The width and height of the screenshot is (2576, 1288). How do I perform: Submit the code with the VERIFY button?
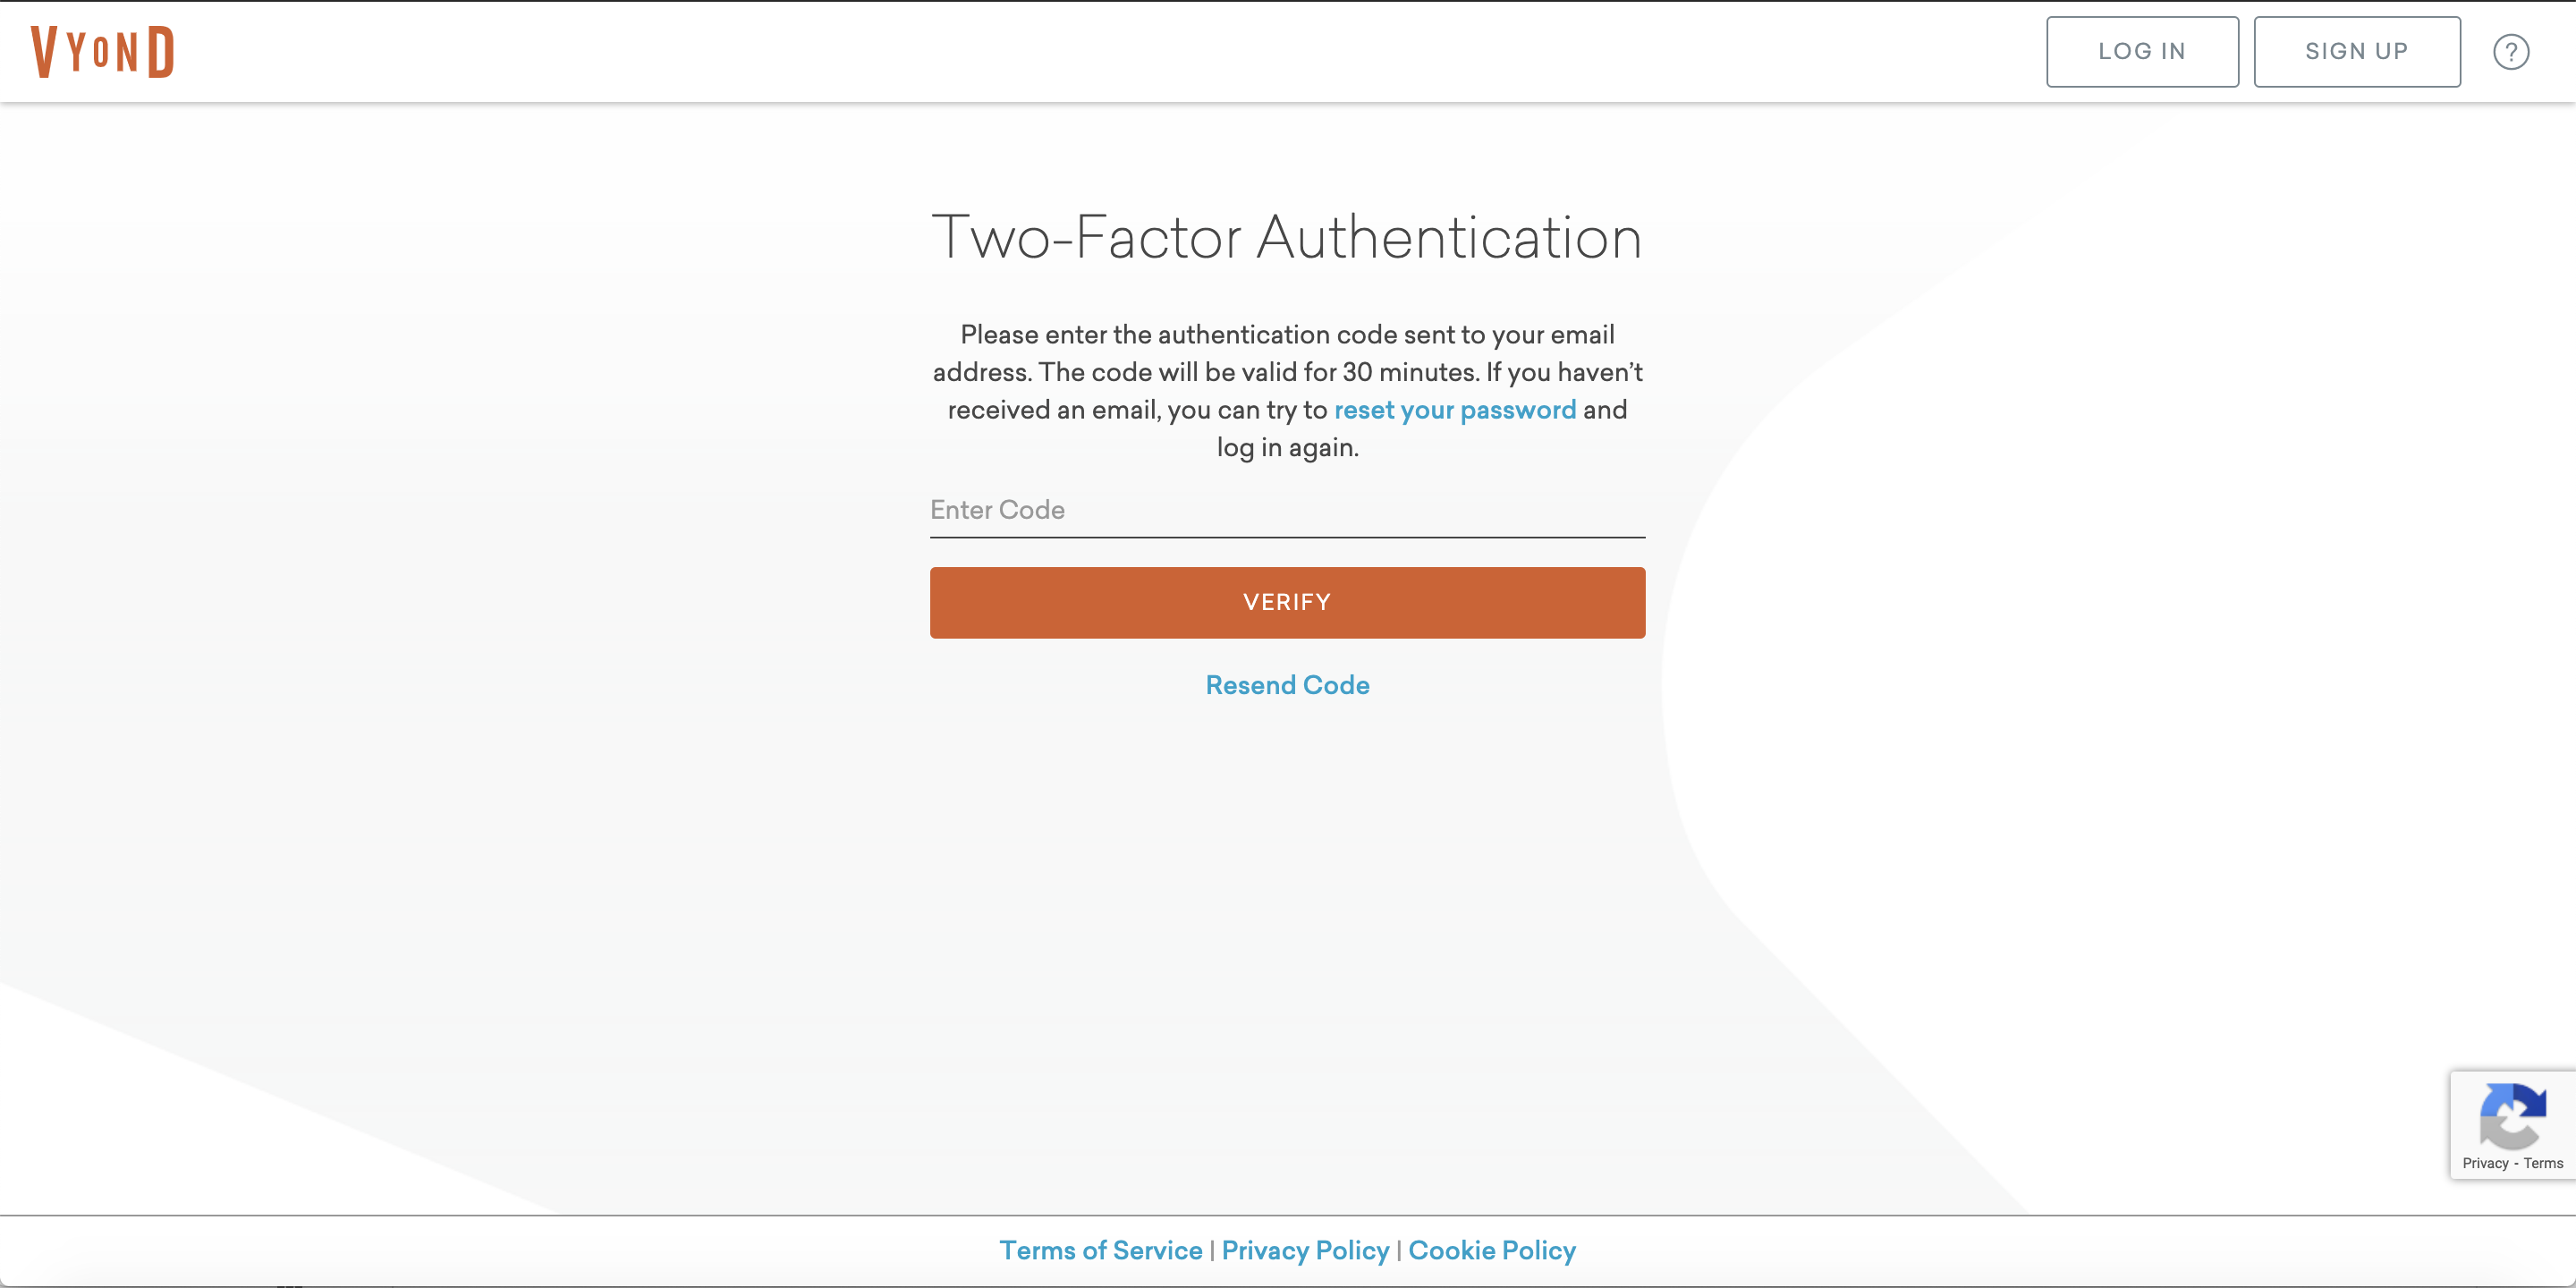pyautogui.click(x=1286, y=601)
